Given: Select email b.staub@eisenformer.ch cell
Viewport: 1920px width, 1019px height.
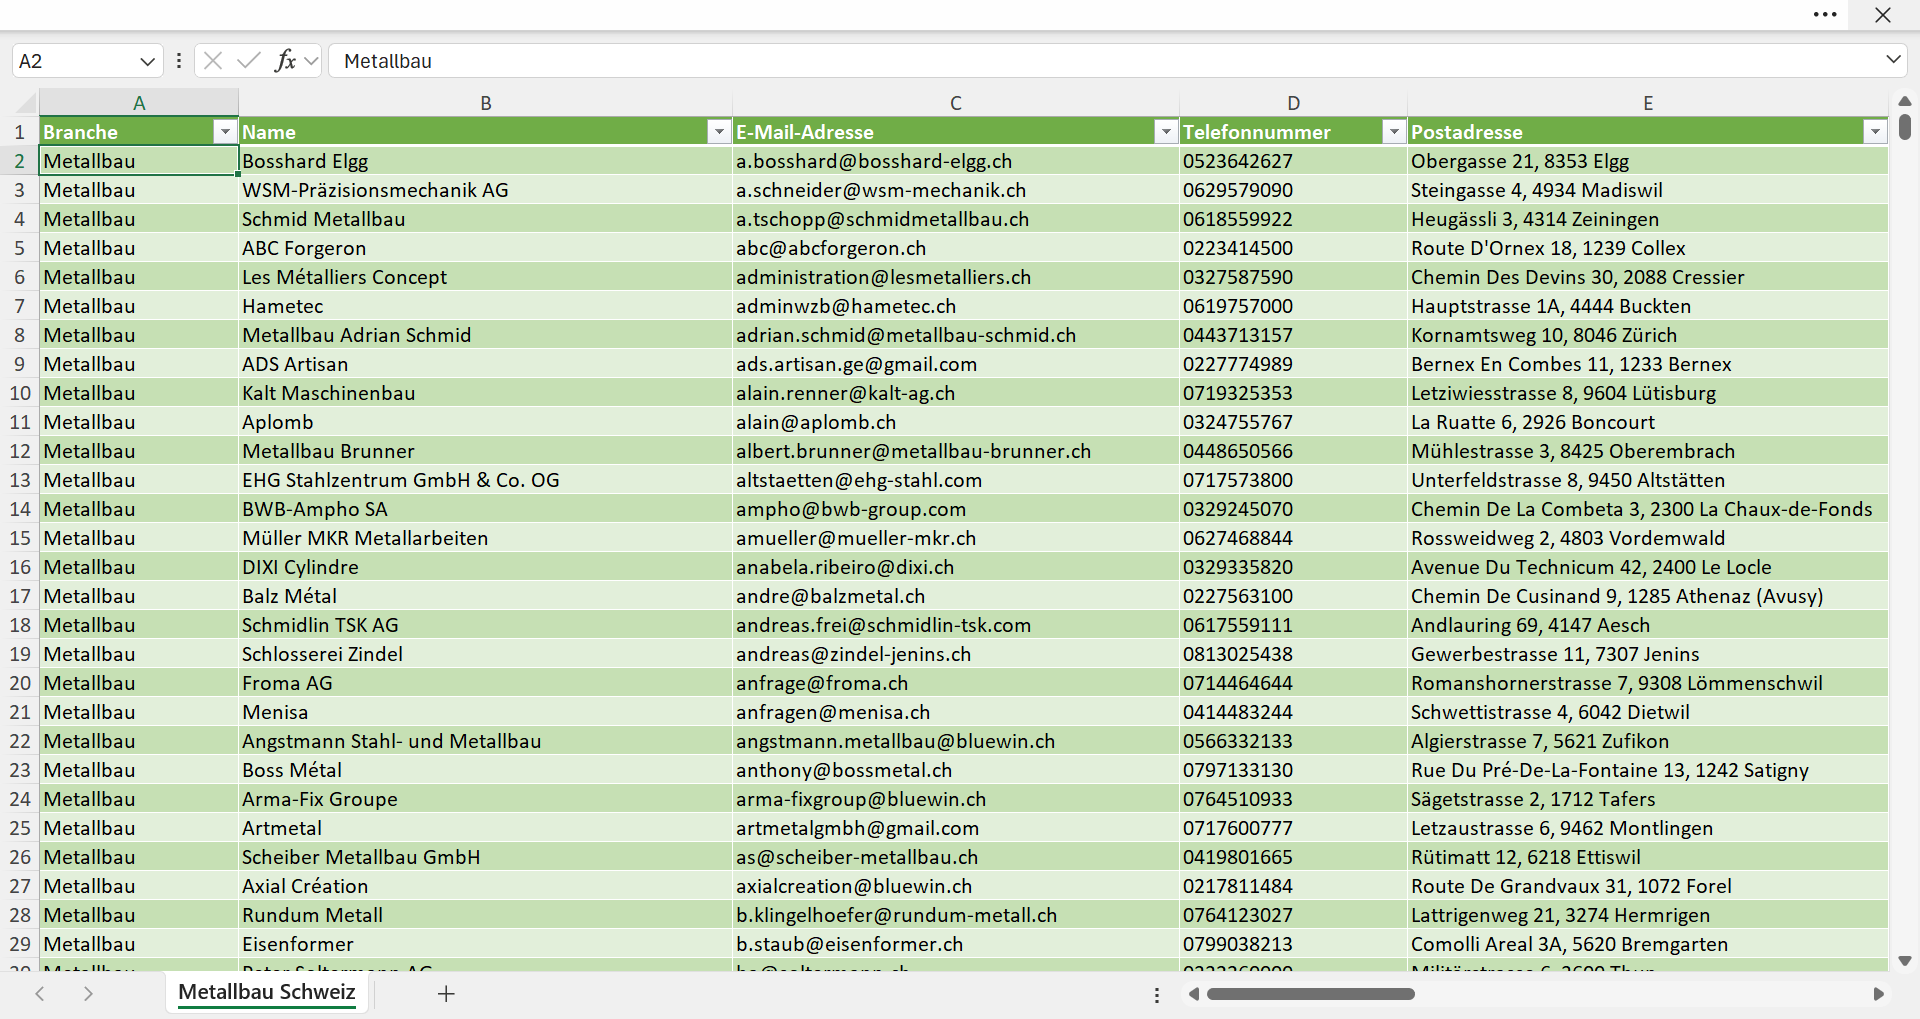Looking at the screenshot, I should click(956, 944).
